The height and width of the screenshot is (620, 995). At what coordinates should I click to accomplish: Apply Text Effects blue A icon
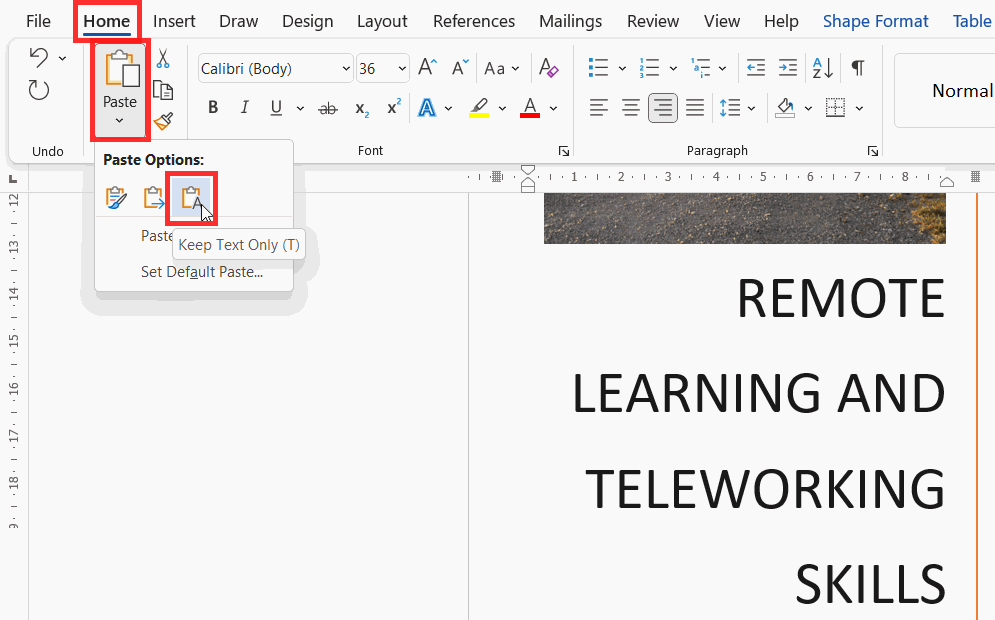click(427, 108)
